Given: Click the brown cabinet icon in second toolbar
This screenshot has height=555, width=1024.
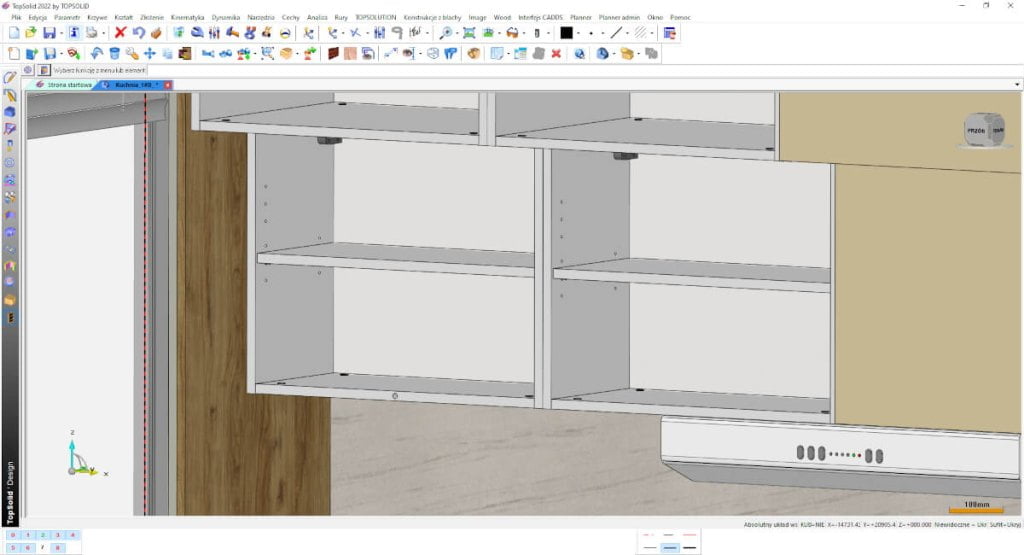Looking at the screenshot, I should coord(185,54).
